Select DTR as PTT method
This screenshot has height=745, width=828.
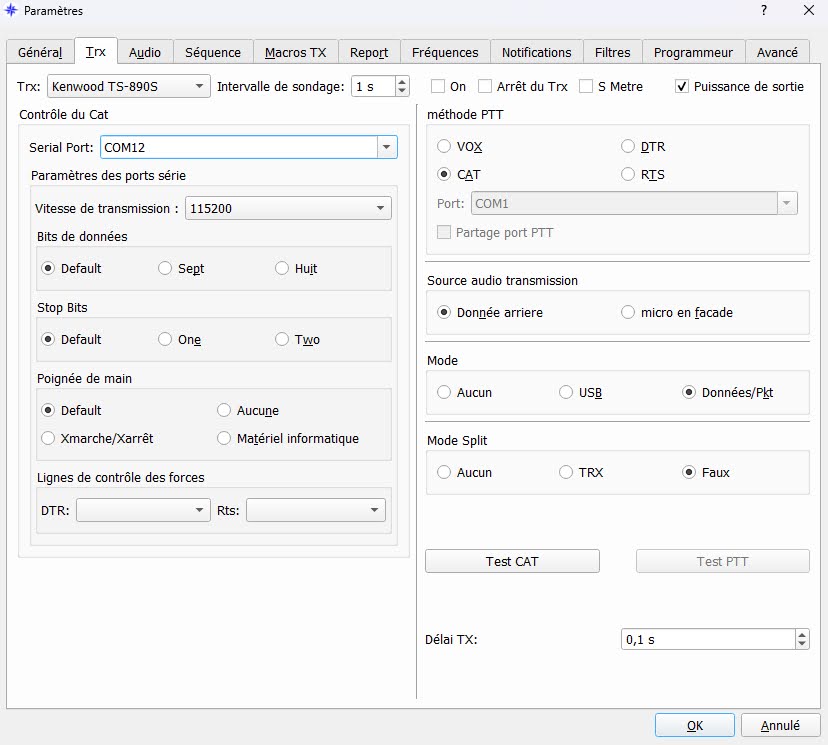pos(627,146)
